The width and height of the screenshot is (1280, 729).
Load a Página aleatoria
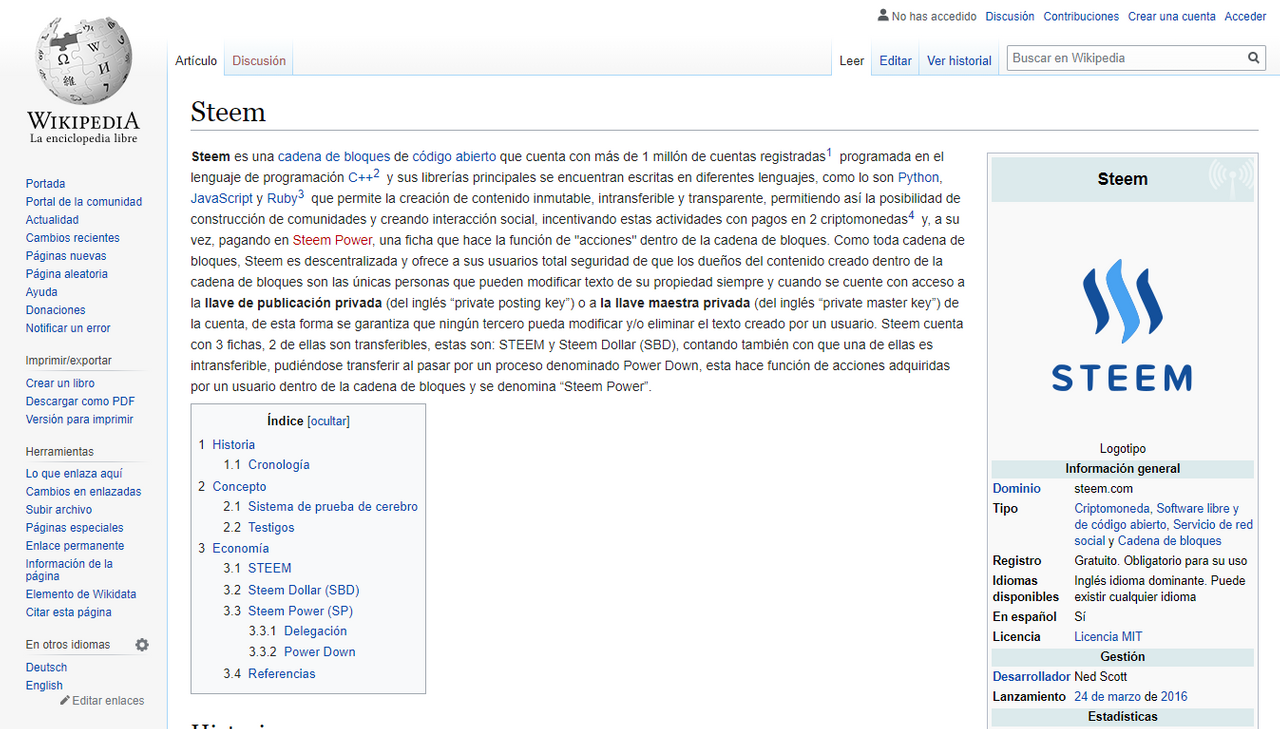[x=67, y=274]
